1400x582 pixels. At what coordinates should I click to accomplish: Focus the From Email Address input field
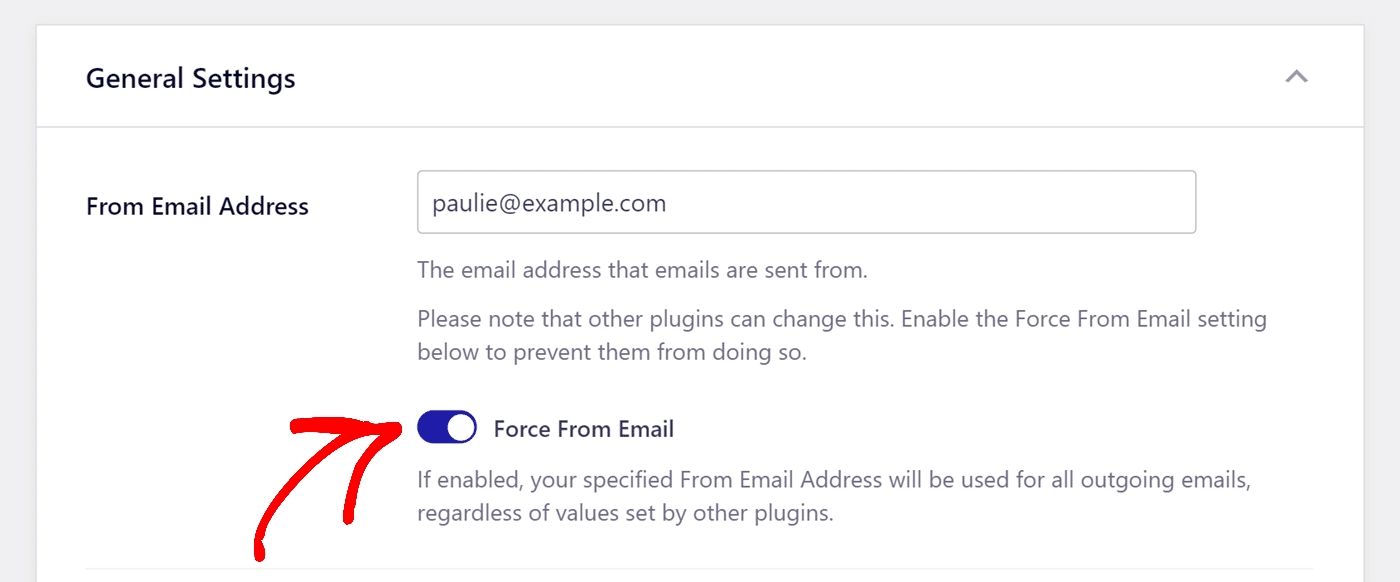coord(805,203)
